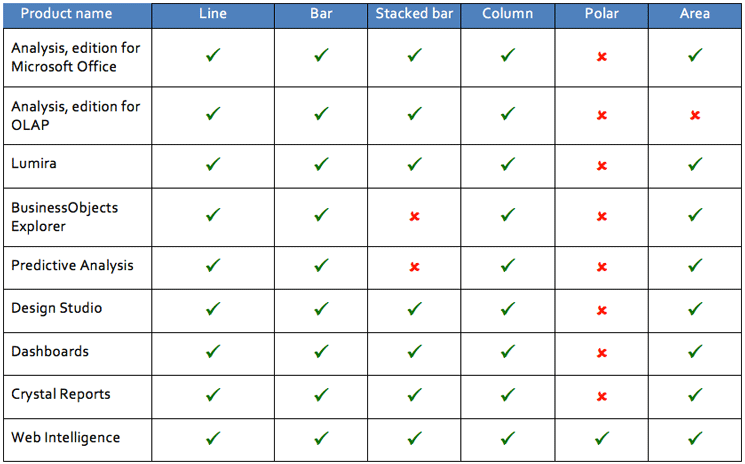
Task: Click red cross for Predictive Analysis Stacked bar
Action: 414,267
